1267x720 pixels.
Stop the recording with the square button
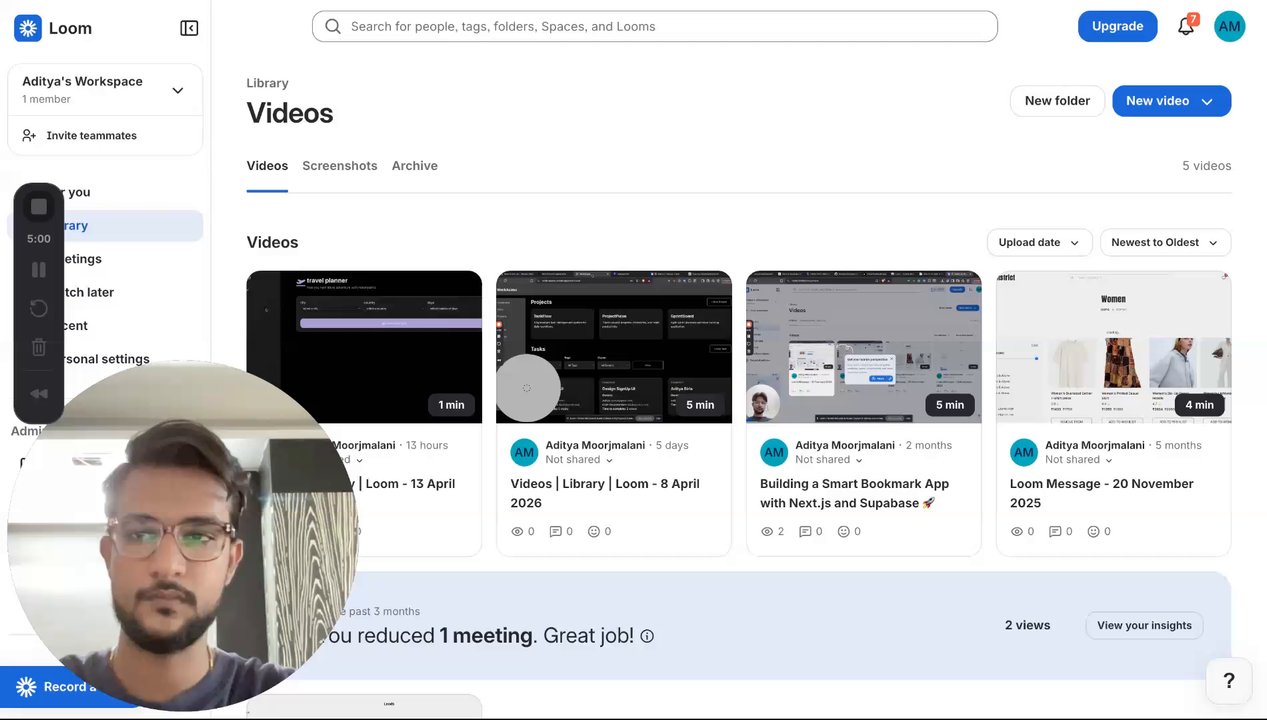click(39, 206)
